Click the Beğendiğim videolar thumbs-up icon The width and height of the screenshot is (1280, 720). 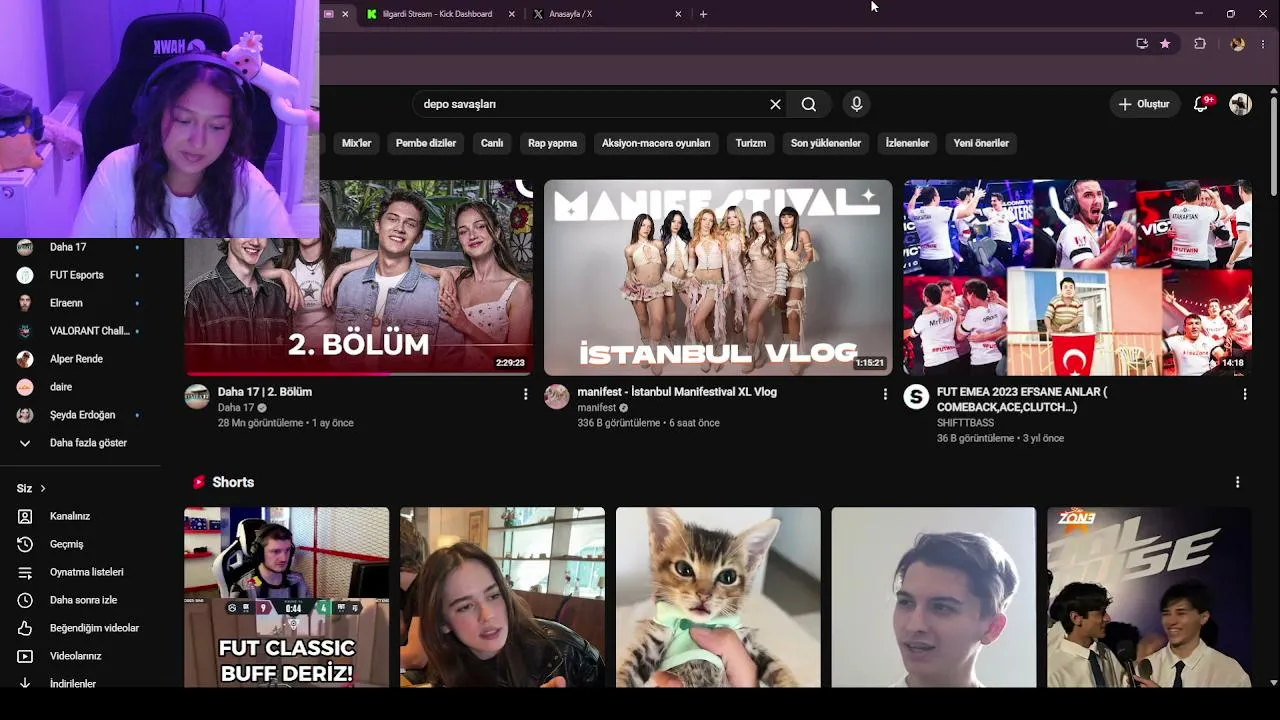tap(25, 628)
